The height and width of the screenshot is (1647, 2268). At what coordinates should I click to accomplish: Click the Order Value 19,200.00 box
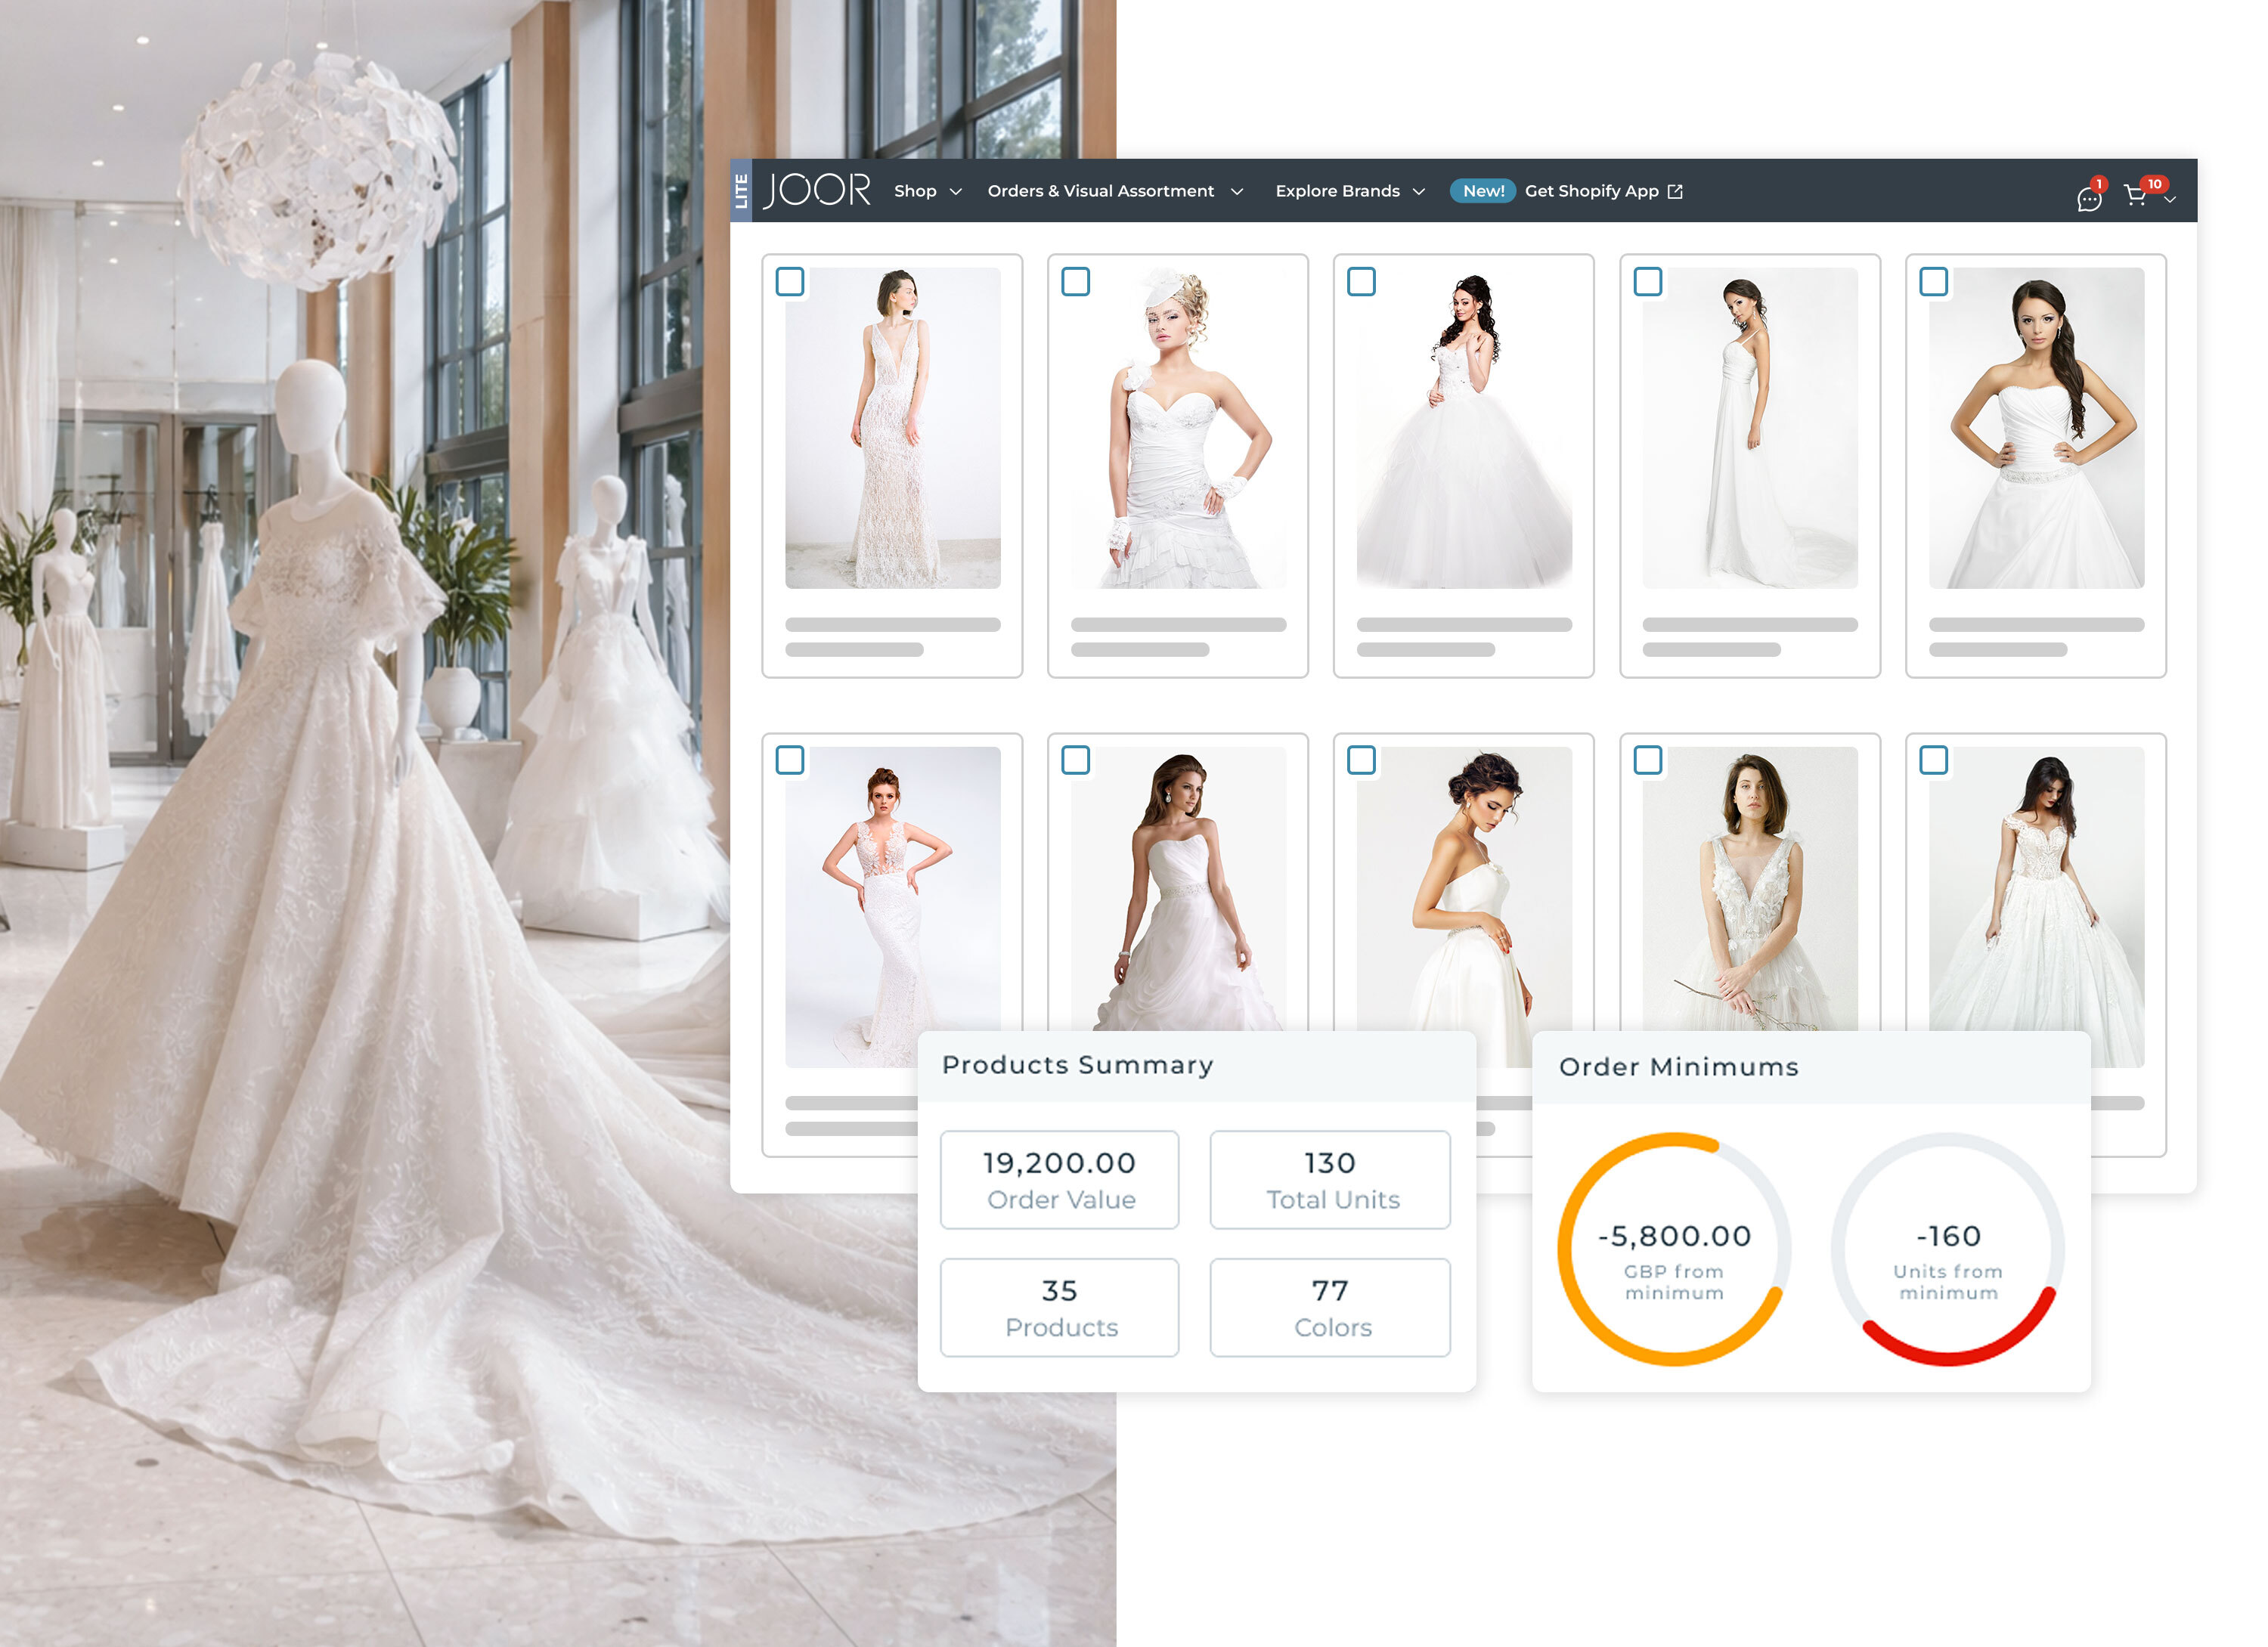pos(1059,1179)
